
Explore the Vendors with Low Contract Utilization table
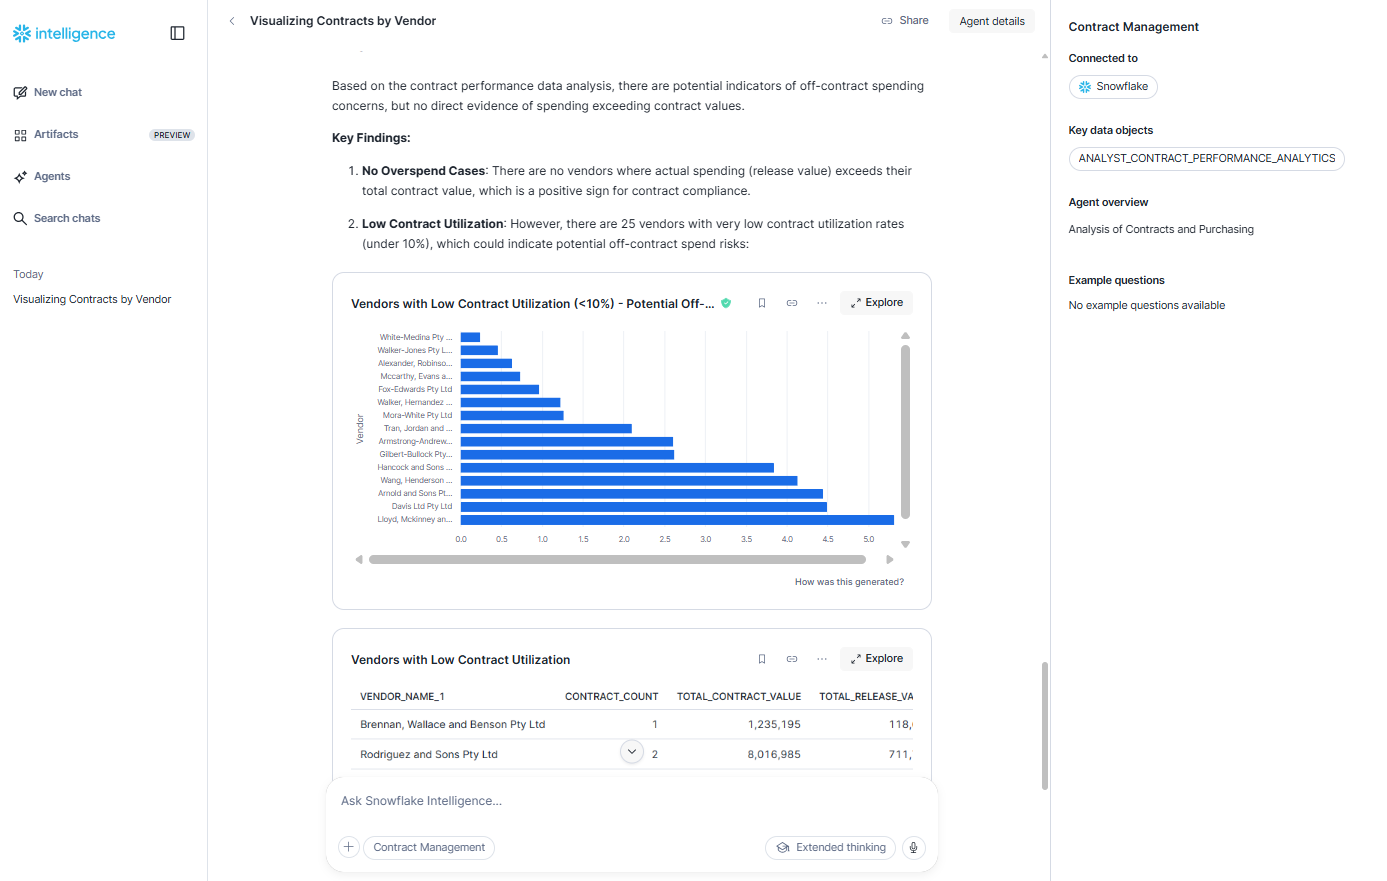(x=876, y=658)
